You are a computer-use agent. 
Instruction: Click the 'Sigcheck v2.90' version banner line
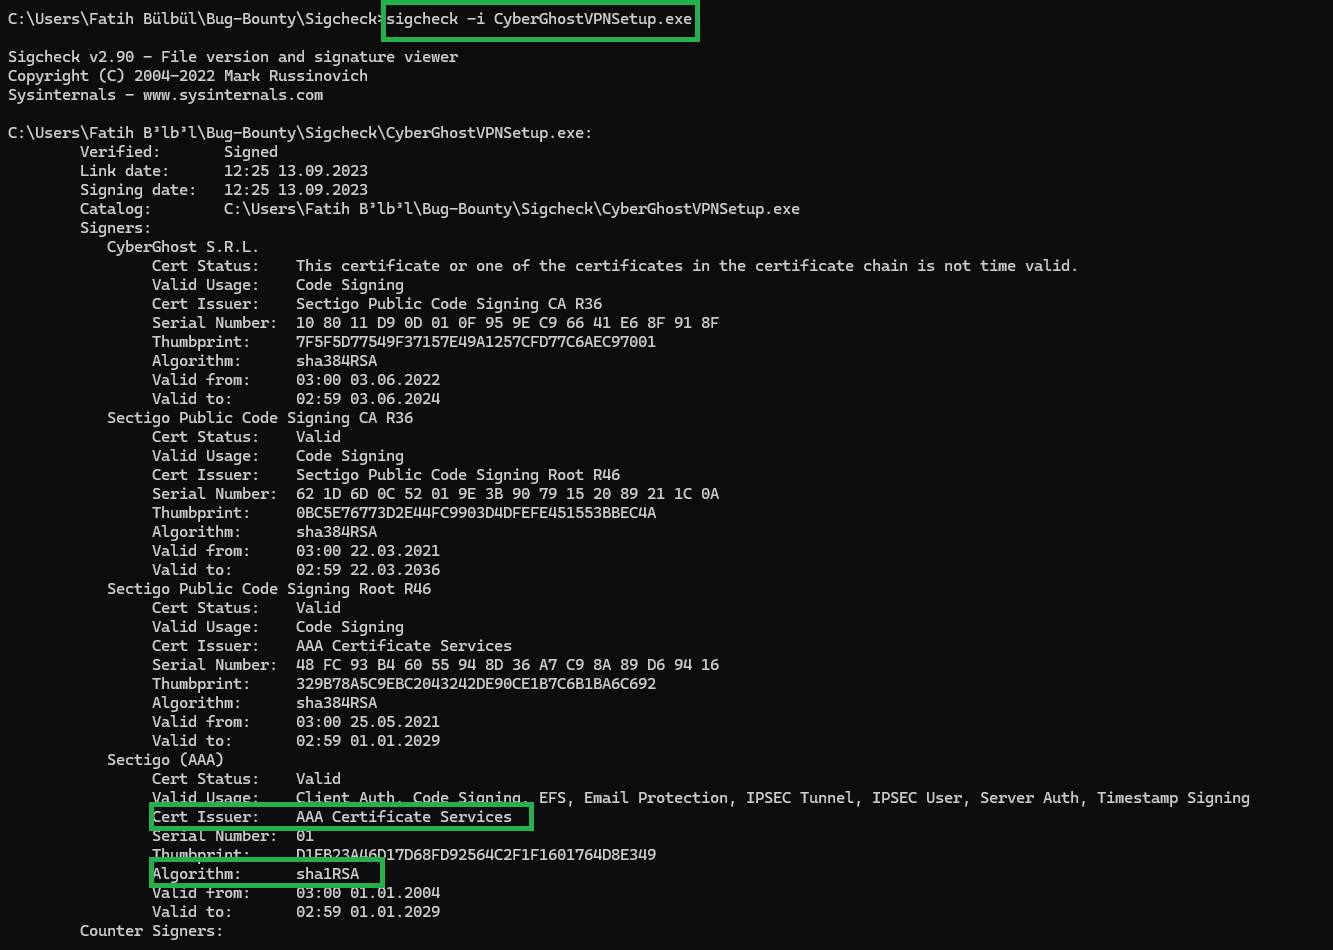(x=233, y=57)
